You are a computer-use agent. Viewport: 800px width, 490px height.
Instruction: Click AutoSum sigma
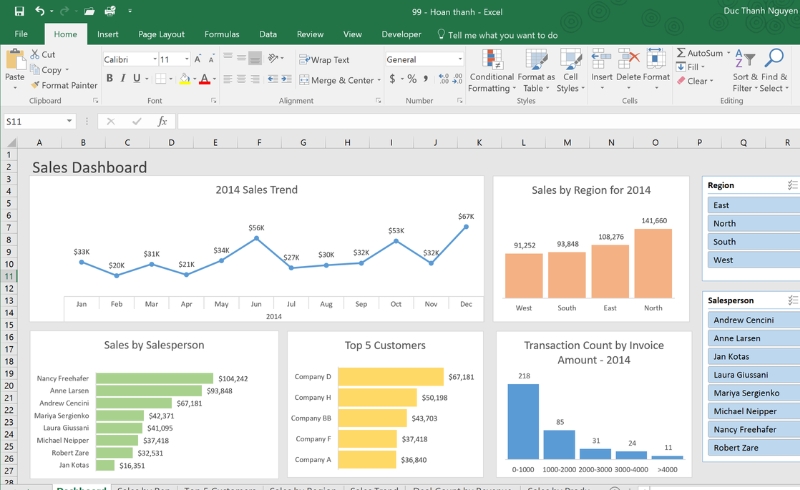coord(699,53)
